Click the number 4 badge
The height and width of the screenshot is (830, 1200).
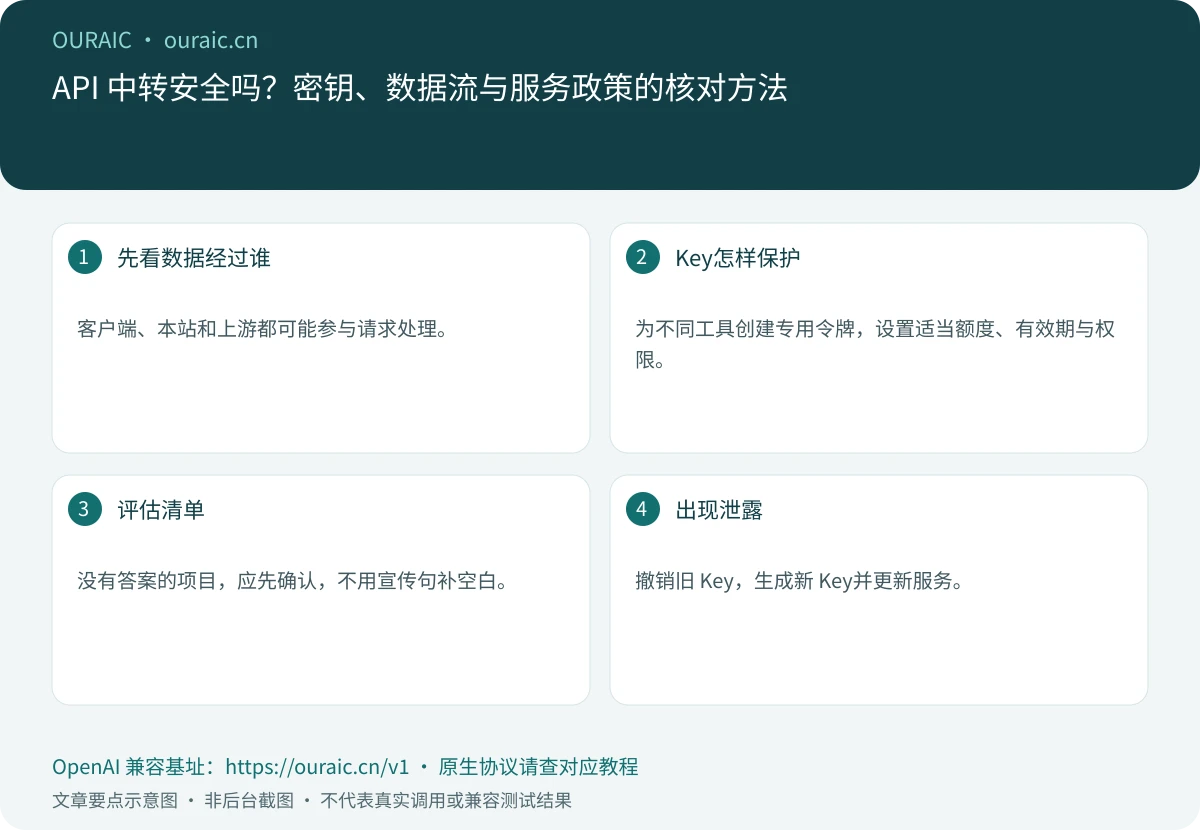pos(642,509)
